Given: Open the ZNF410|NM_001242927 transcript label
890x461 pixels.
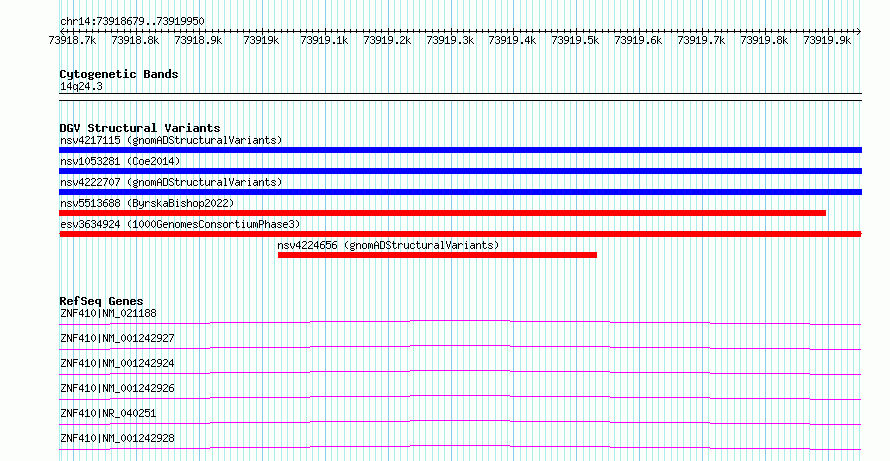Looking at the screenshot, I should [117, 338].
